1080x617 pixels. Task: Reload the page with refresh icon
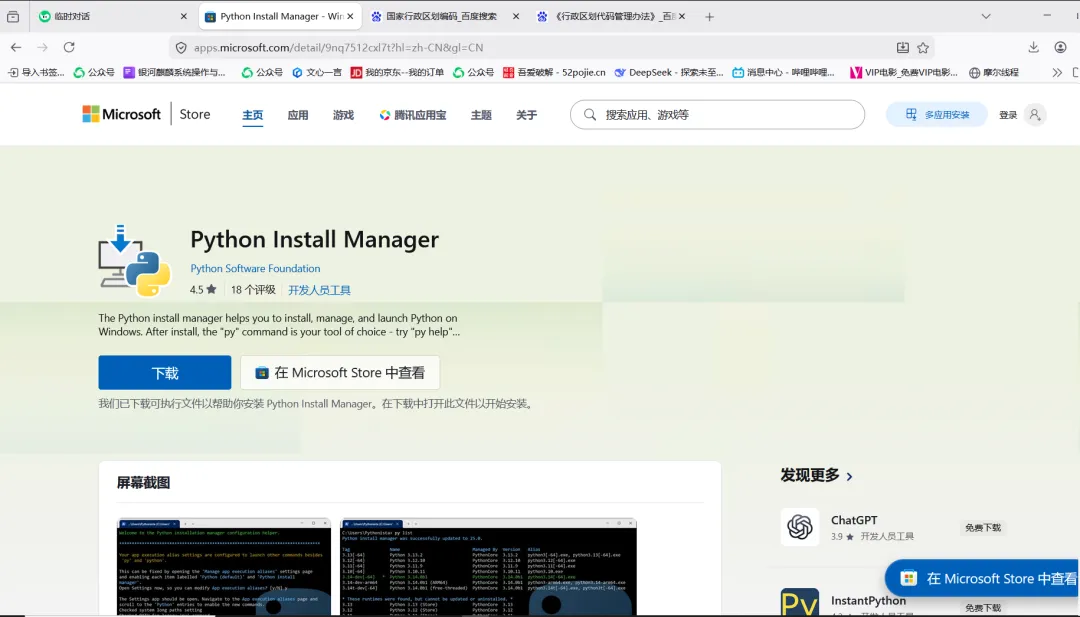[x=69, y=48]
